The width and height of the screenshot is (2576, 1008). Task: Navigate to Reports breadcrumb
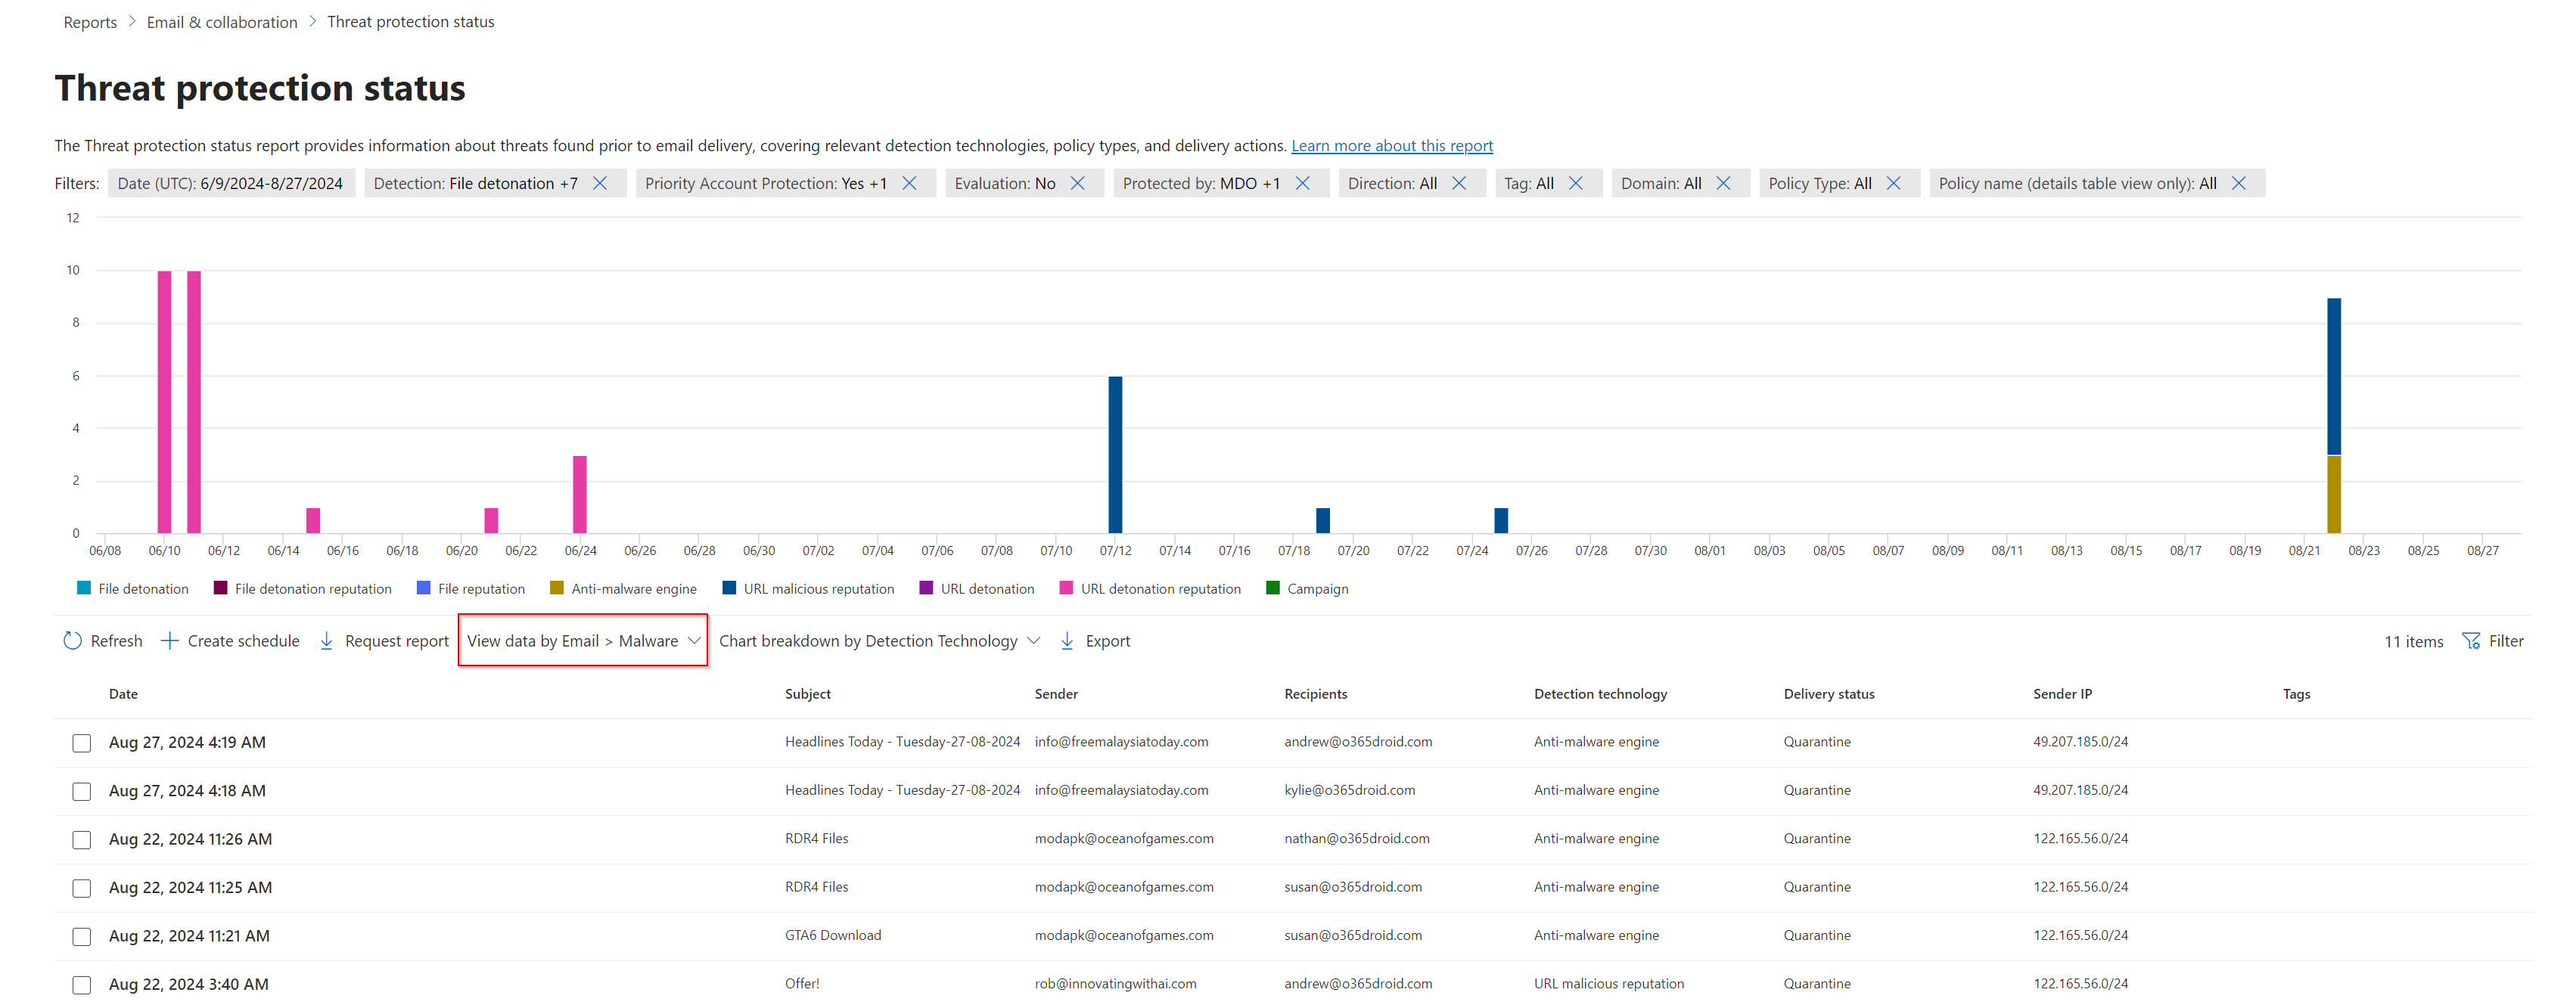click(x=89, y=21)
